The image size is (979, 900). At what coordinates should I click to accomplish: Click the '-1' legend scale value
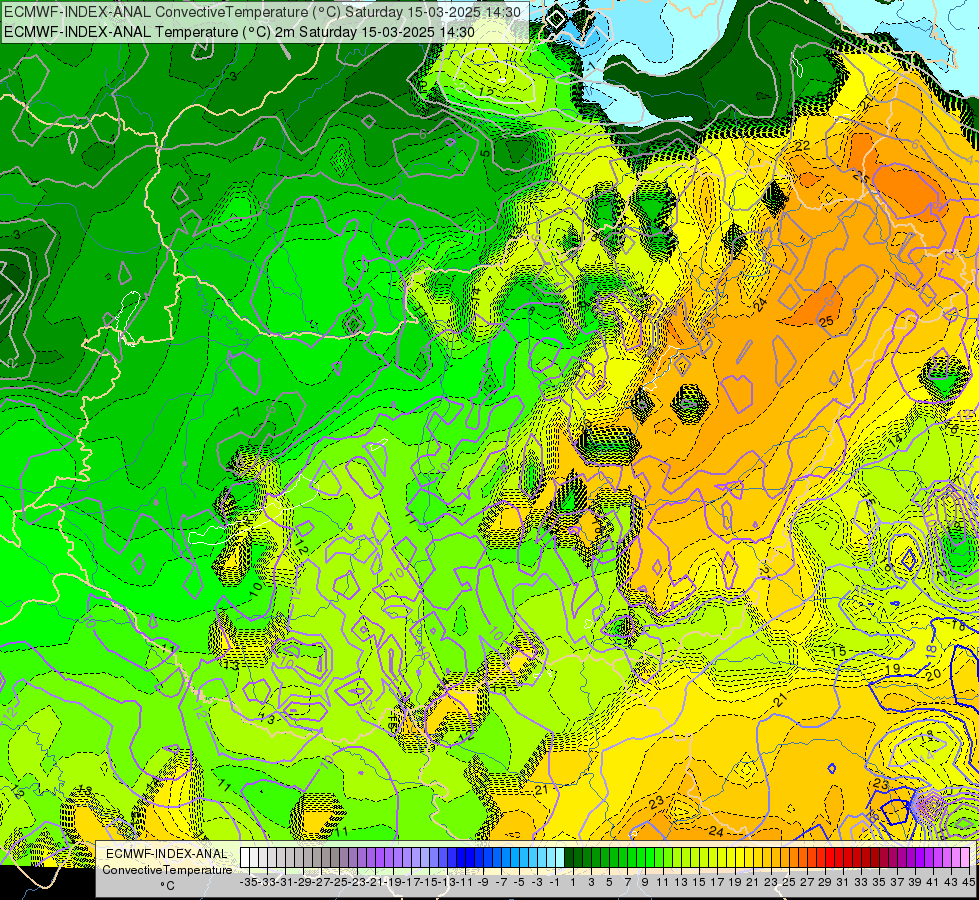coord(555,883)
